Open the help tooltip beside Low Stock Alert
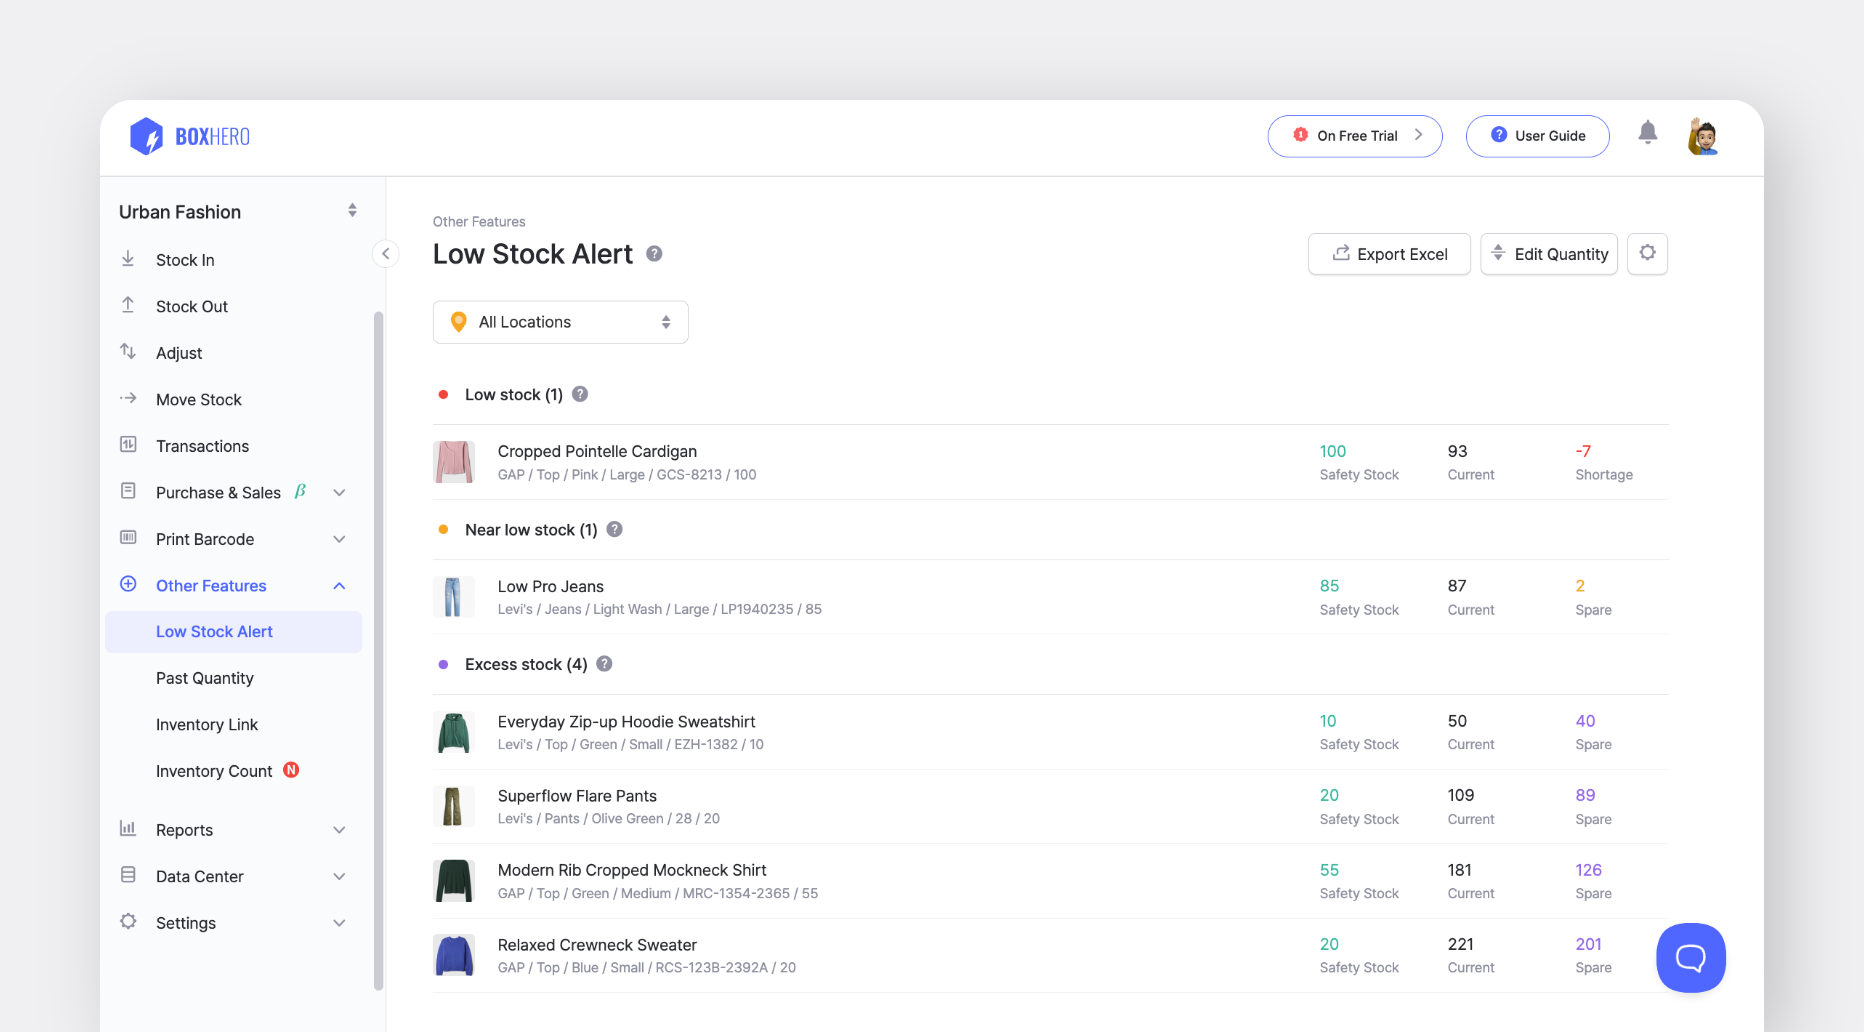 654,254
